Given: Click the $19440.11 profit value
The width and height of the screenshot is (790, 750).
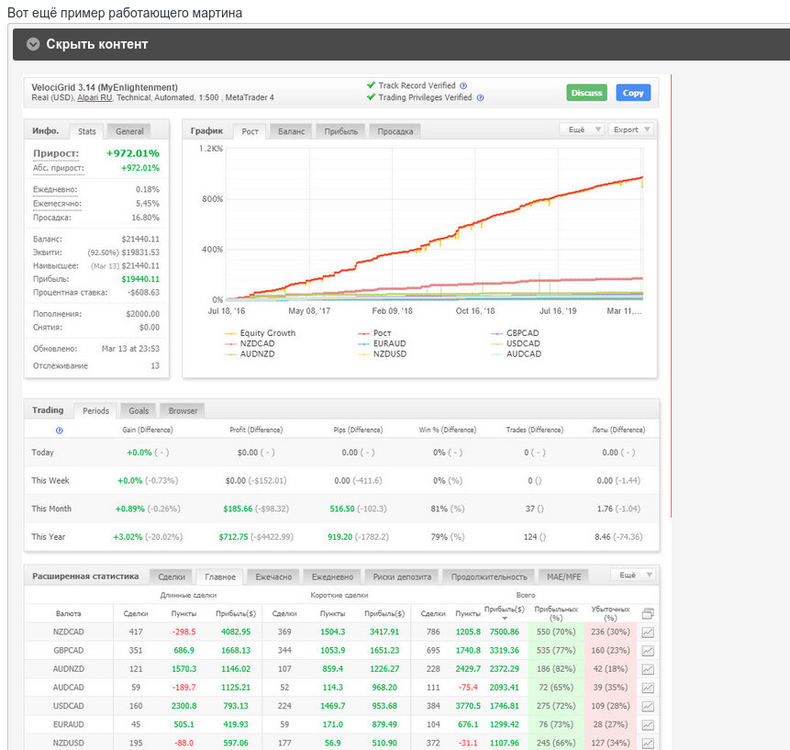Looking at the screenshot, I should [140, 279].
